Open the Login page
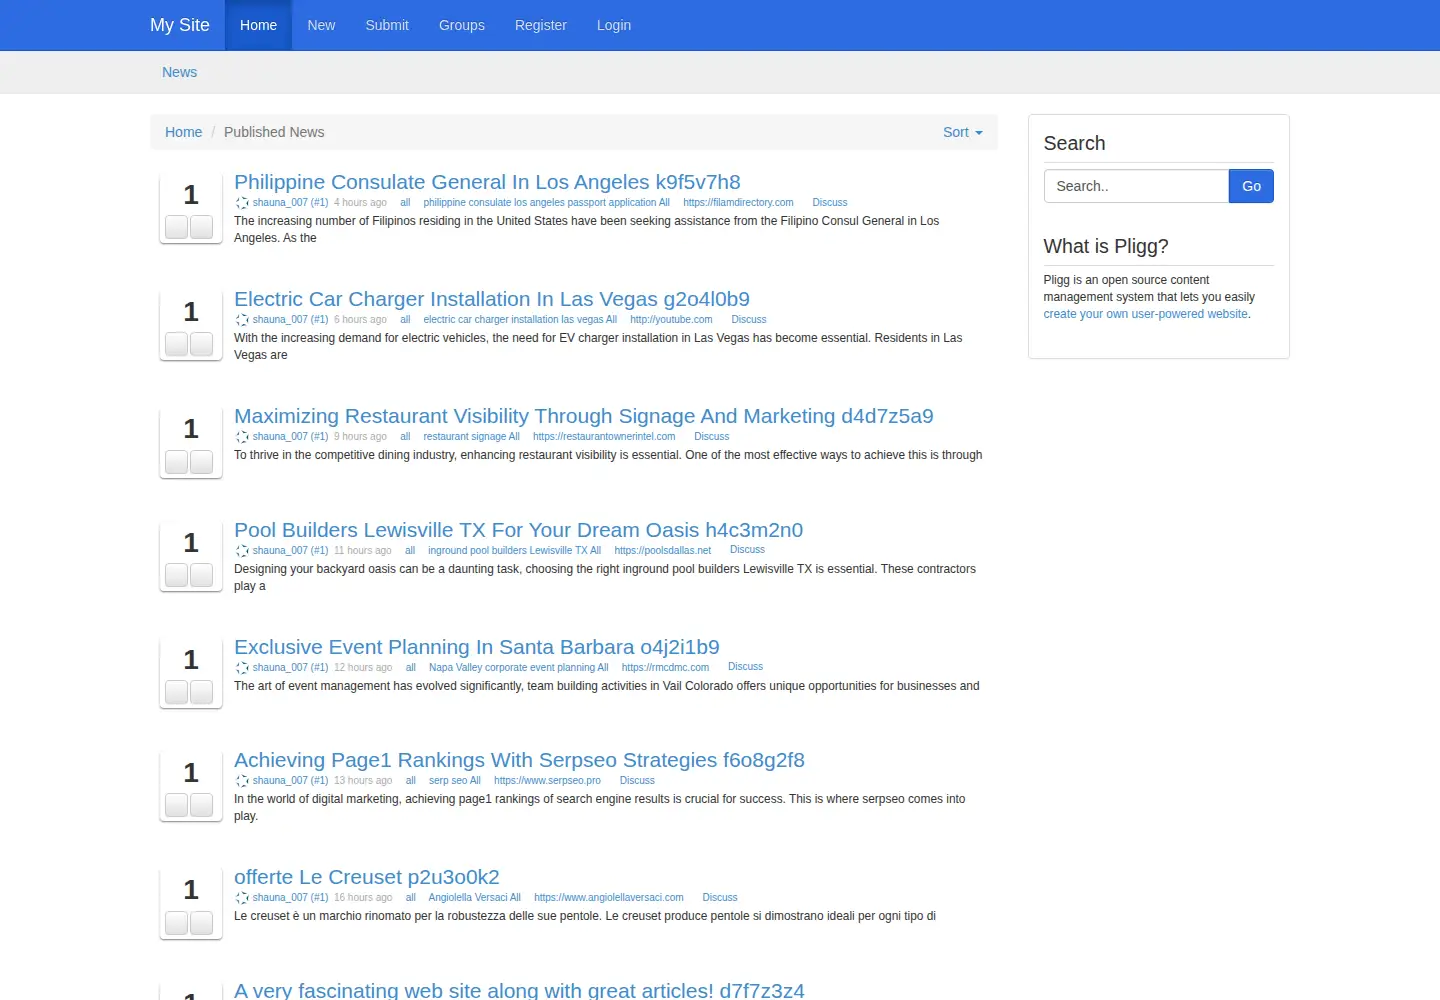1440x1000 pixels. point(614,25)
